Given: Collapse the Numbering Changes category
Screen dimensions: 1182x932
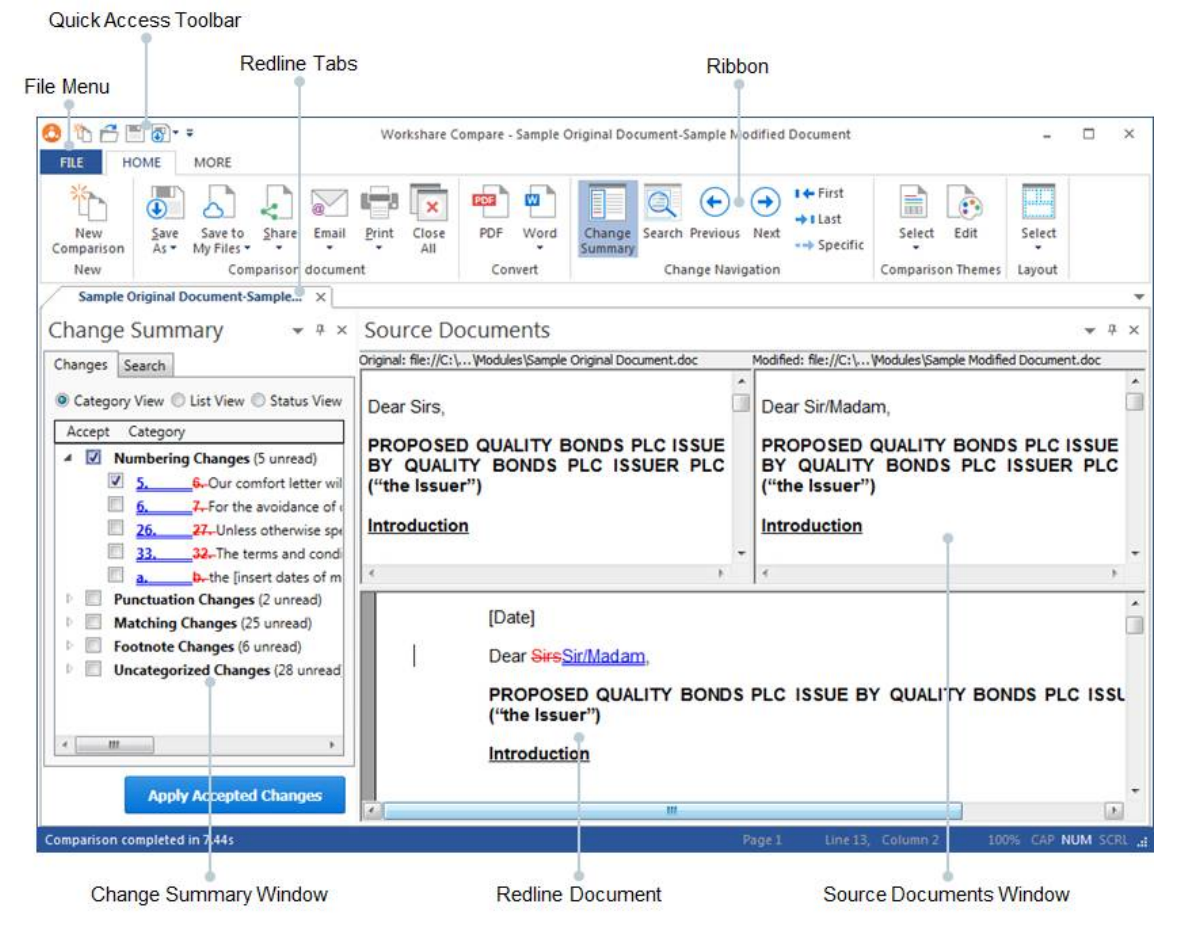Looking at the screenshot, I should (69, 458).
